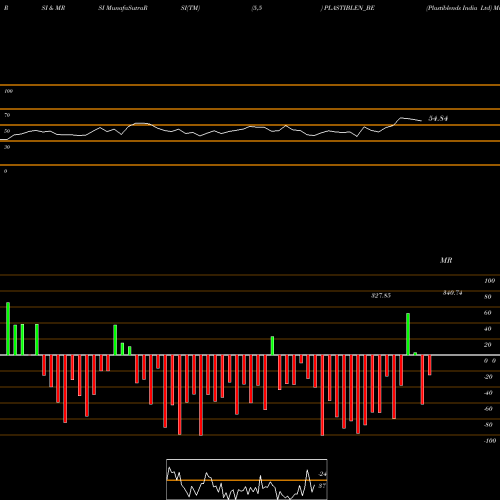This screenshot has height=500, width=500.
Task: Click the MR axis label 60
Action: tap(488, 313)
